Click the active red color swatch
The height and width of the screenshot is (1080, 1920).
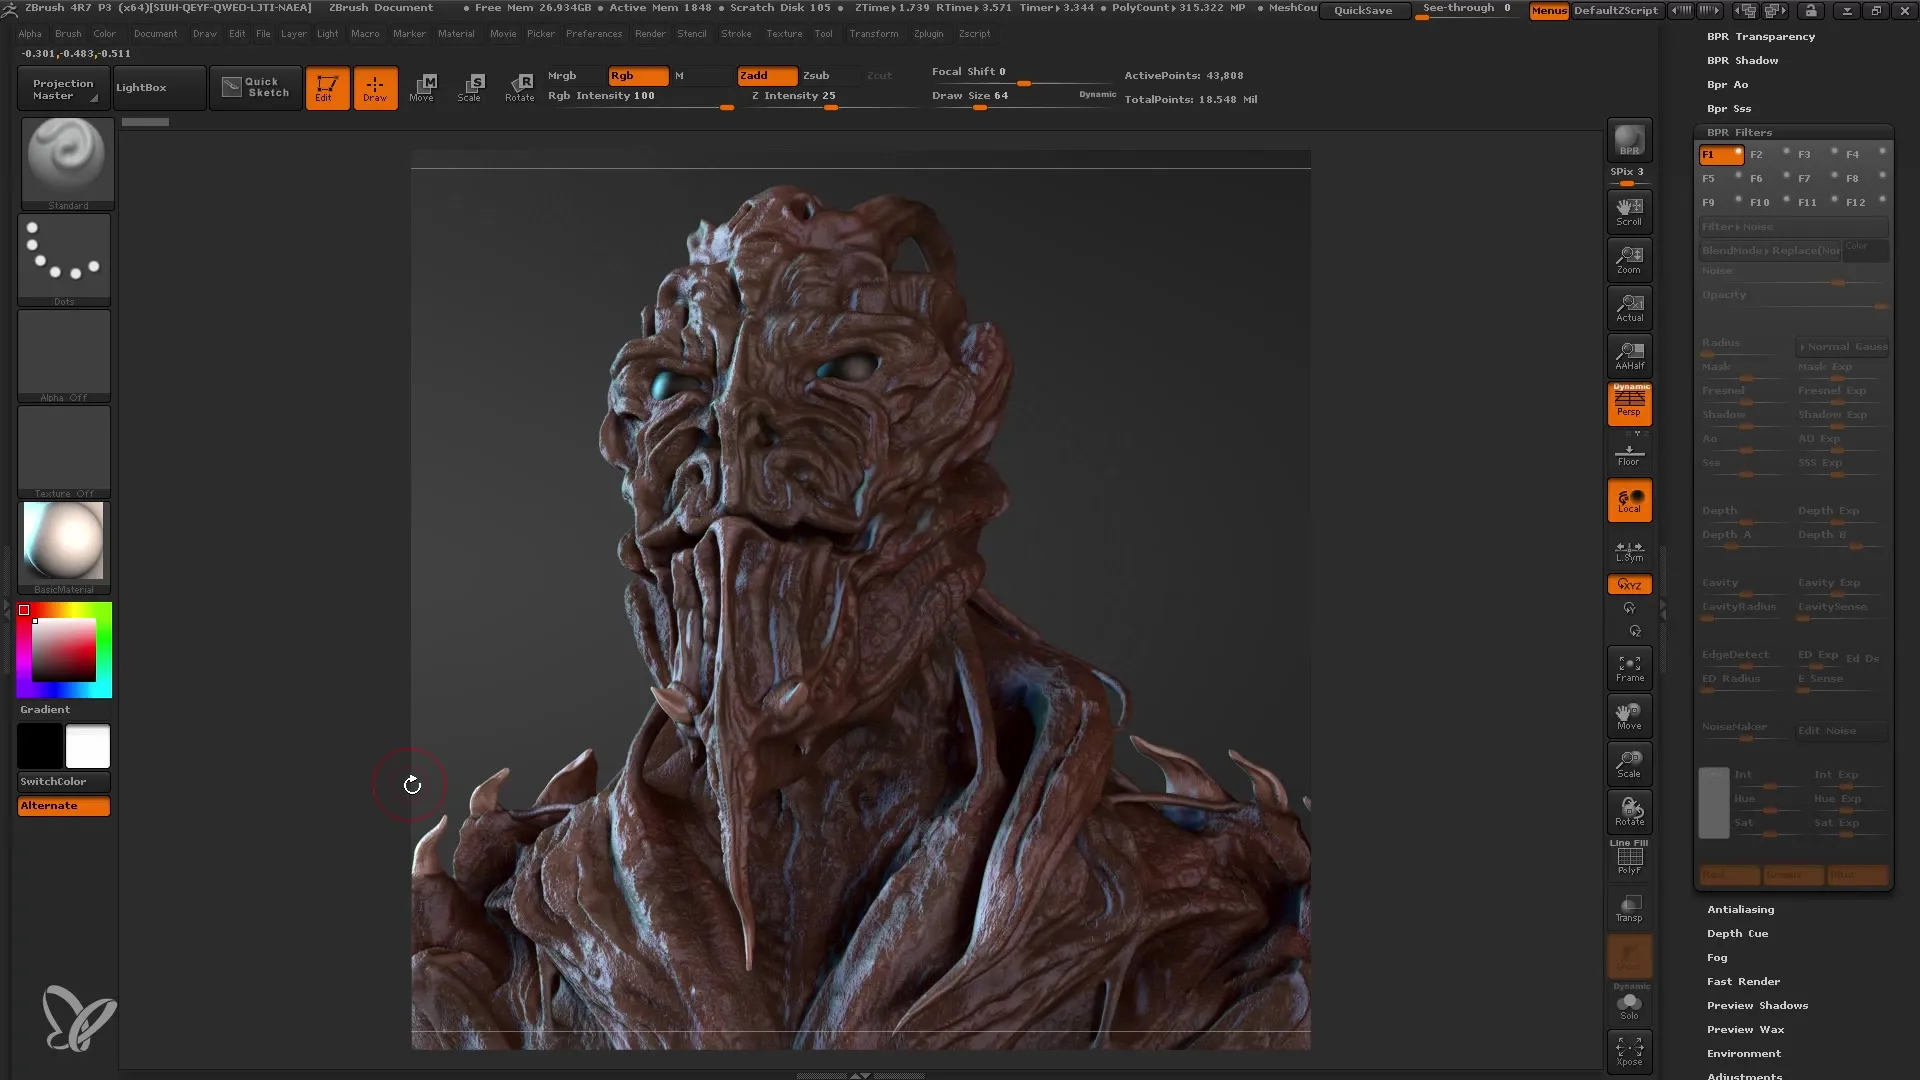[24, 609]
